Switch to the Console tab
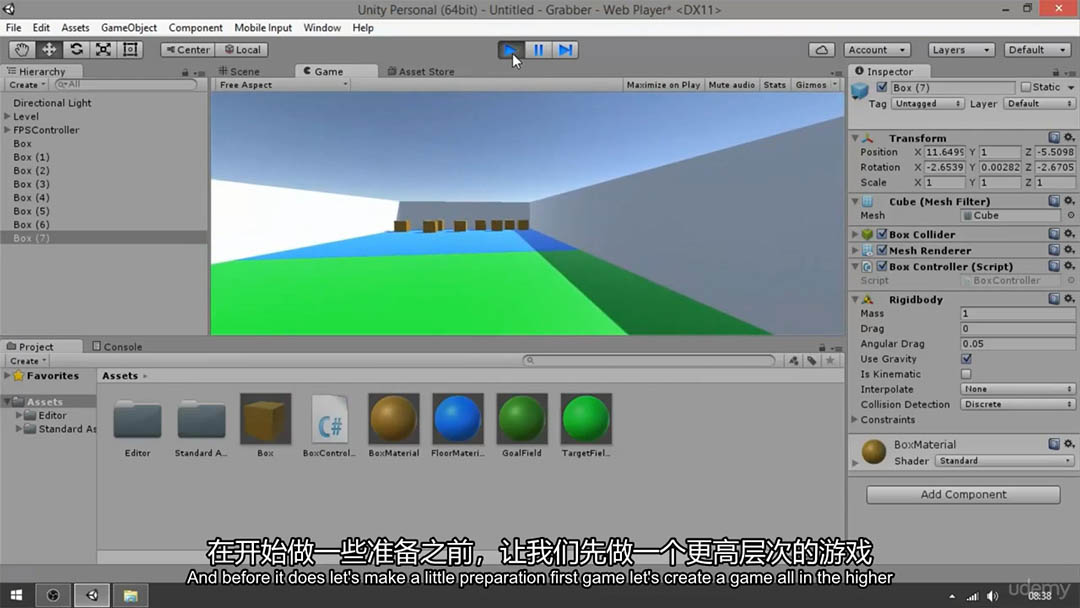 [117, 346]
